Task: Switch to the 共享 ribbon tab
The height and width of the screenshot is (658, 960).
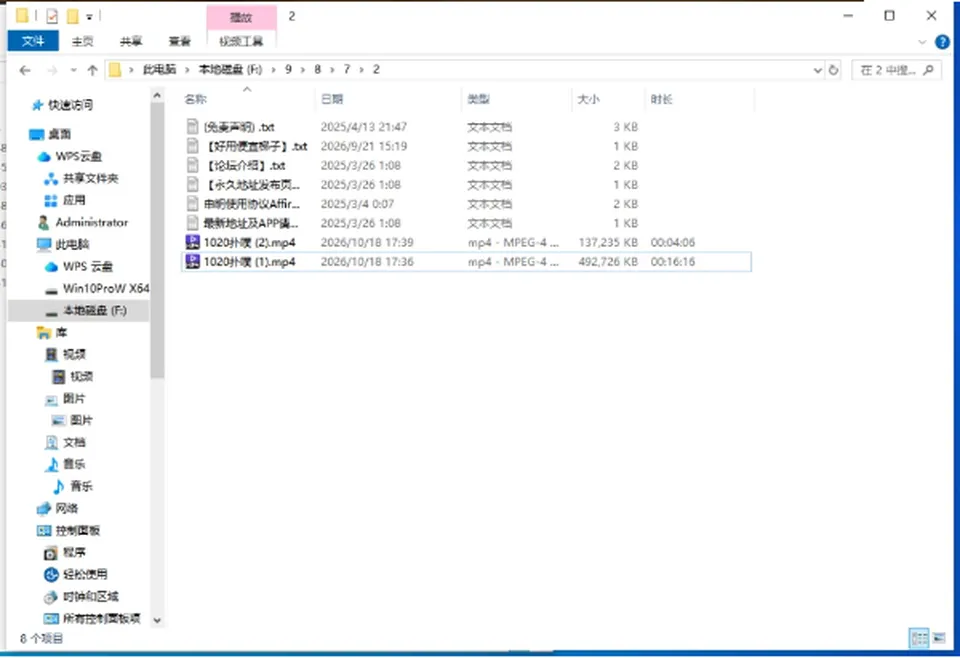Action: (x=130, y=41)
